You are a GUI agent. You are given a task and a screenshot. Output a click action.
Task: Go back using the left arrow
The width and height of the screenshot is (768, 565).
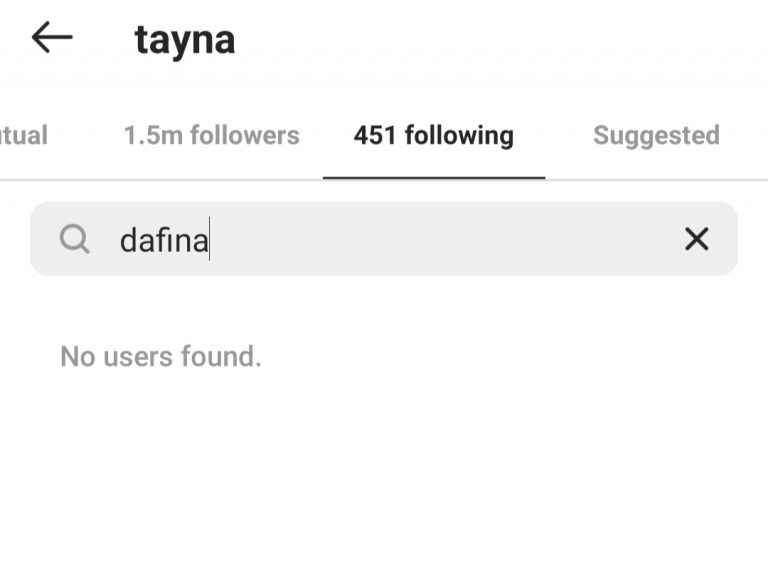pos(52,37)
